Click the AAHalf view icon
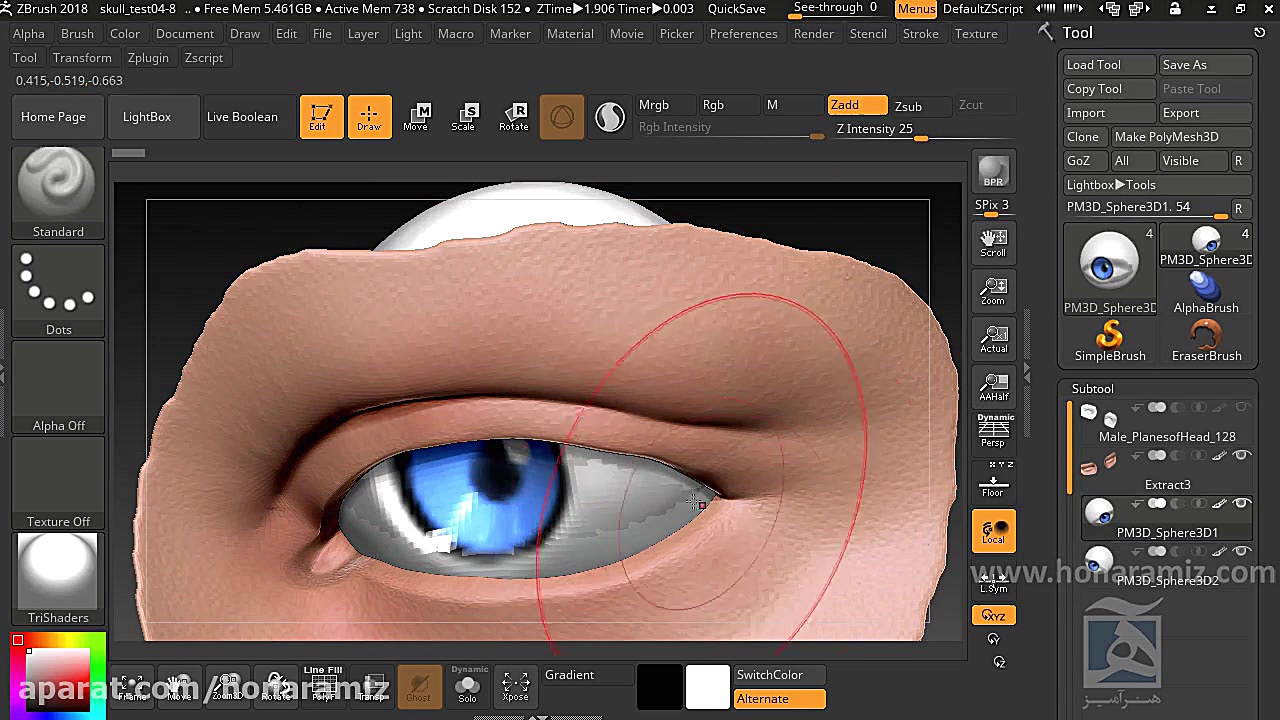The width and height of the screenshot is (1280, 720). [993, 387]
